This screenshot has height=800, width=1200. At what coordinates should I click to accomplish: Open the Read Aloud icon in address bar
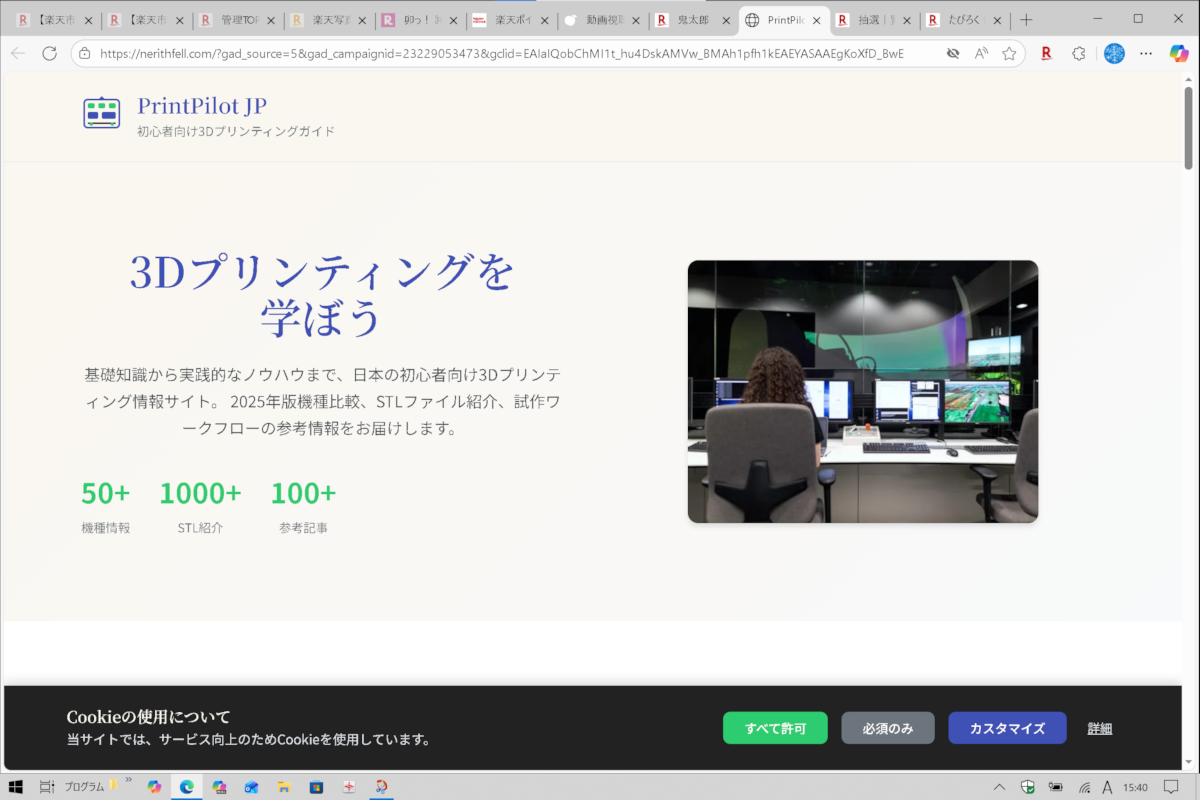[981, 53]
